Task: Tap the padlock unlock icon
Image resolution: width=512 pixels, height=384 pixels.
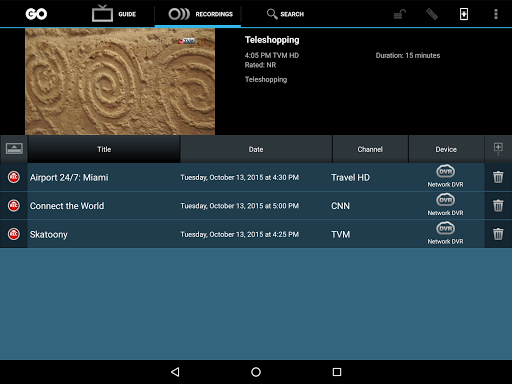Action: point(400,14)
